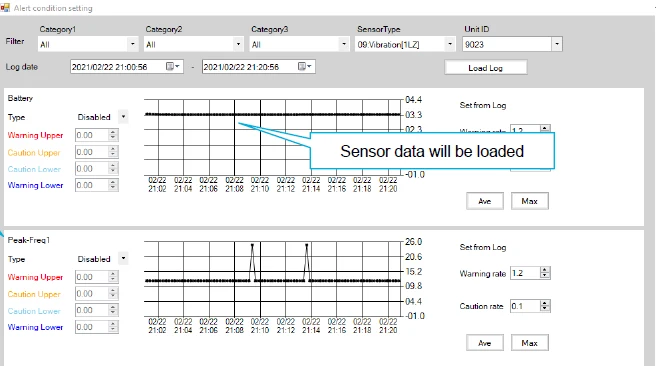Image resolution: width=656 pixels, height=366 pixels.
Task: Click the Alert condition setting window icon
Action: coord(5,8)
